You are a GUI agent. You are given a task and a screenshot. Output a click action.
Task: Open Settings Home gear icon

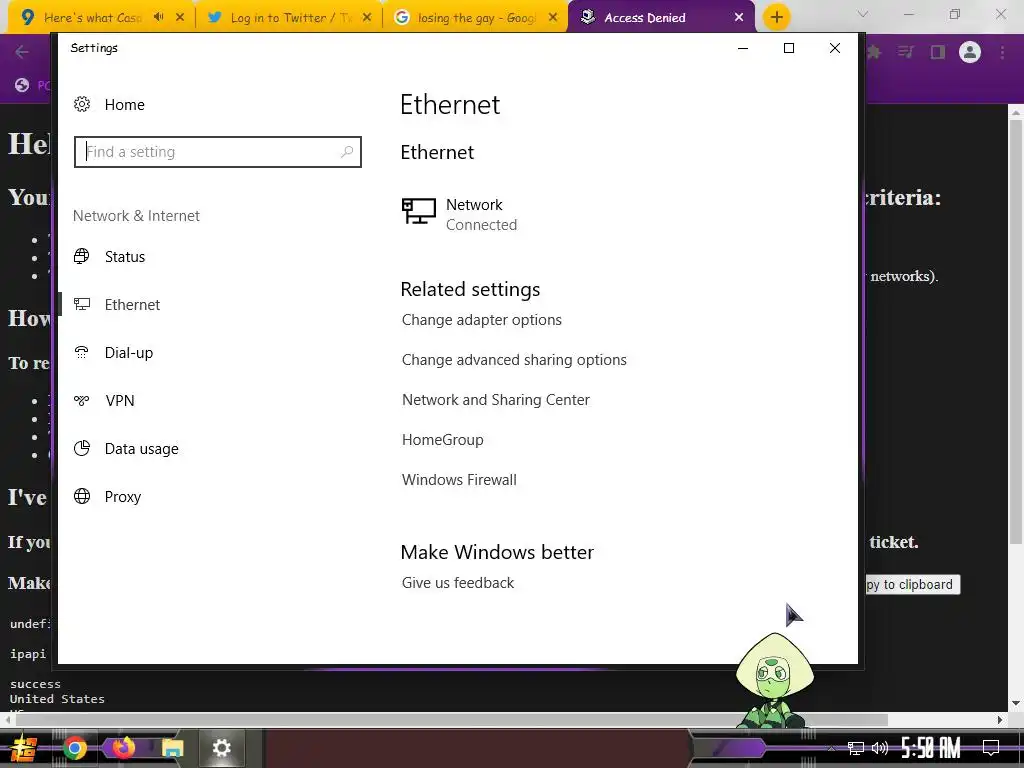pos(82,104)
